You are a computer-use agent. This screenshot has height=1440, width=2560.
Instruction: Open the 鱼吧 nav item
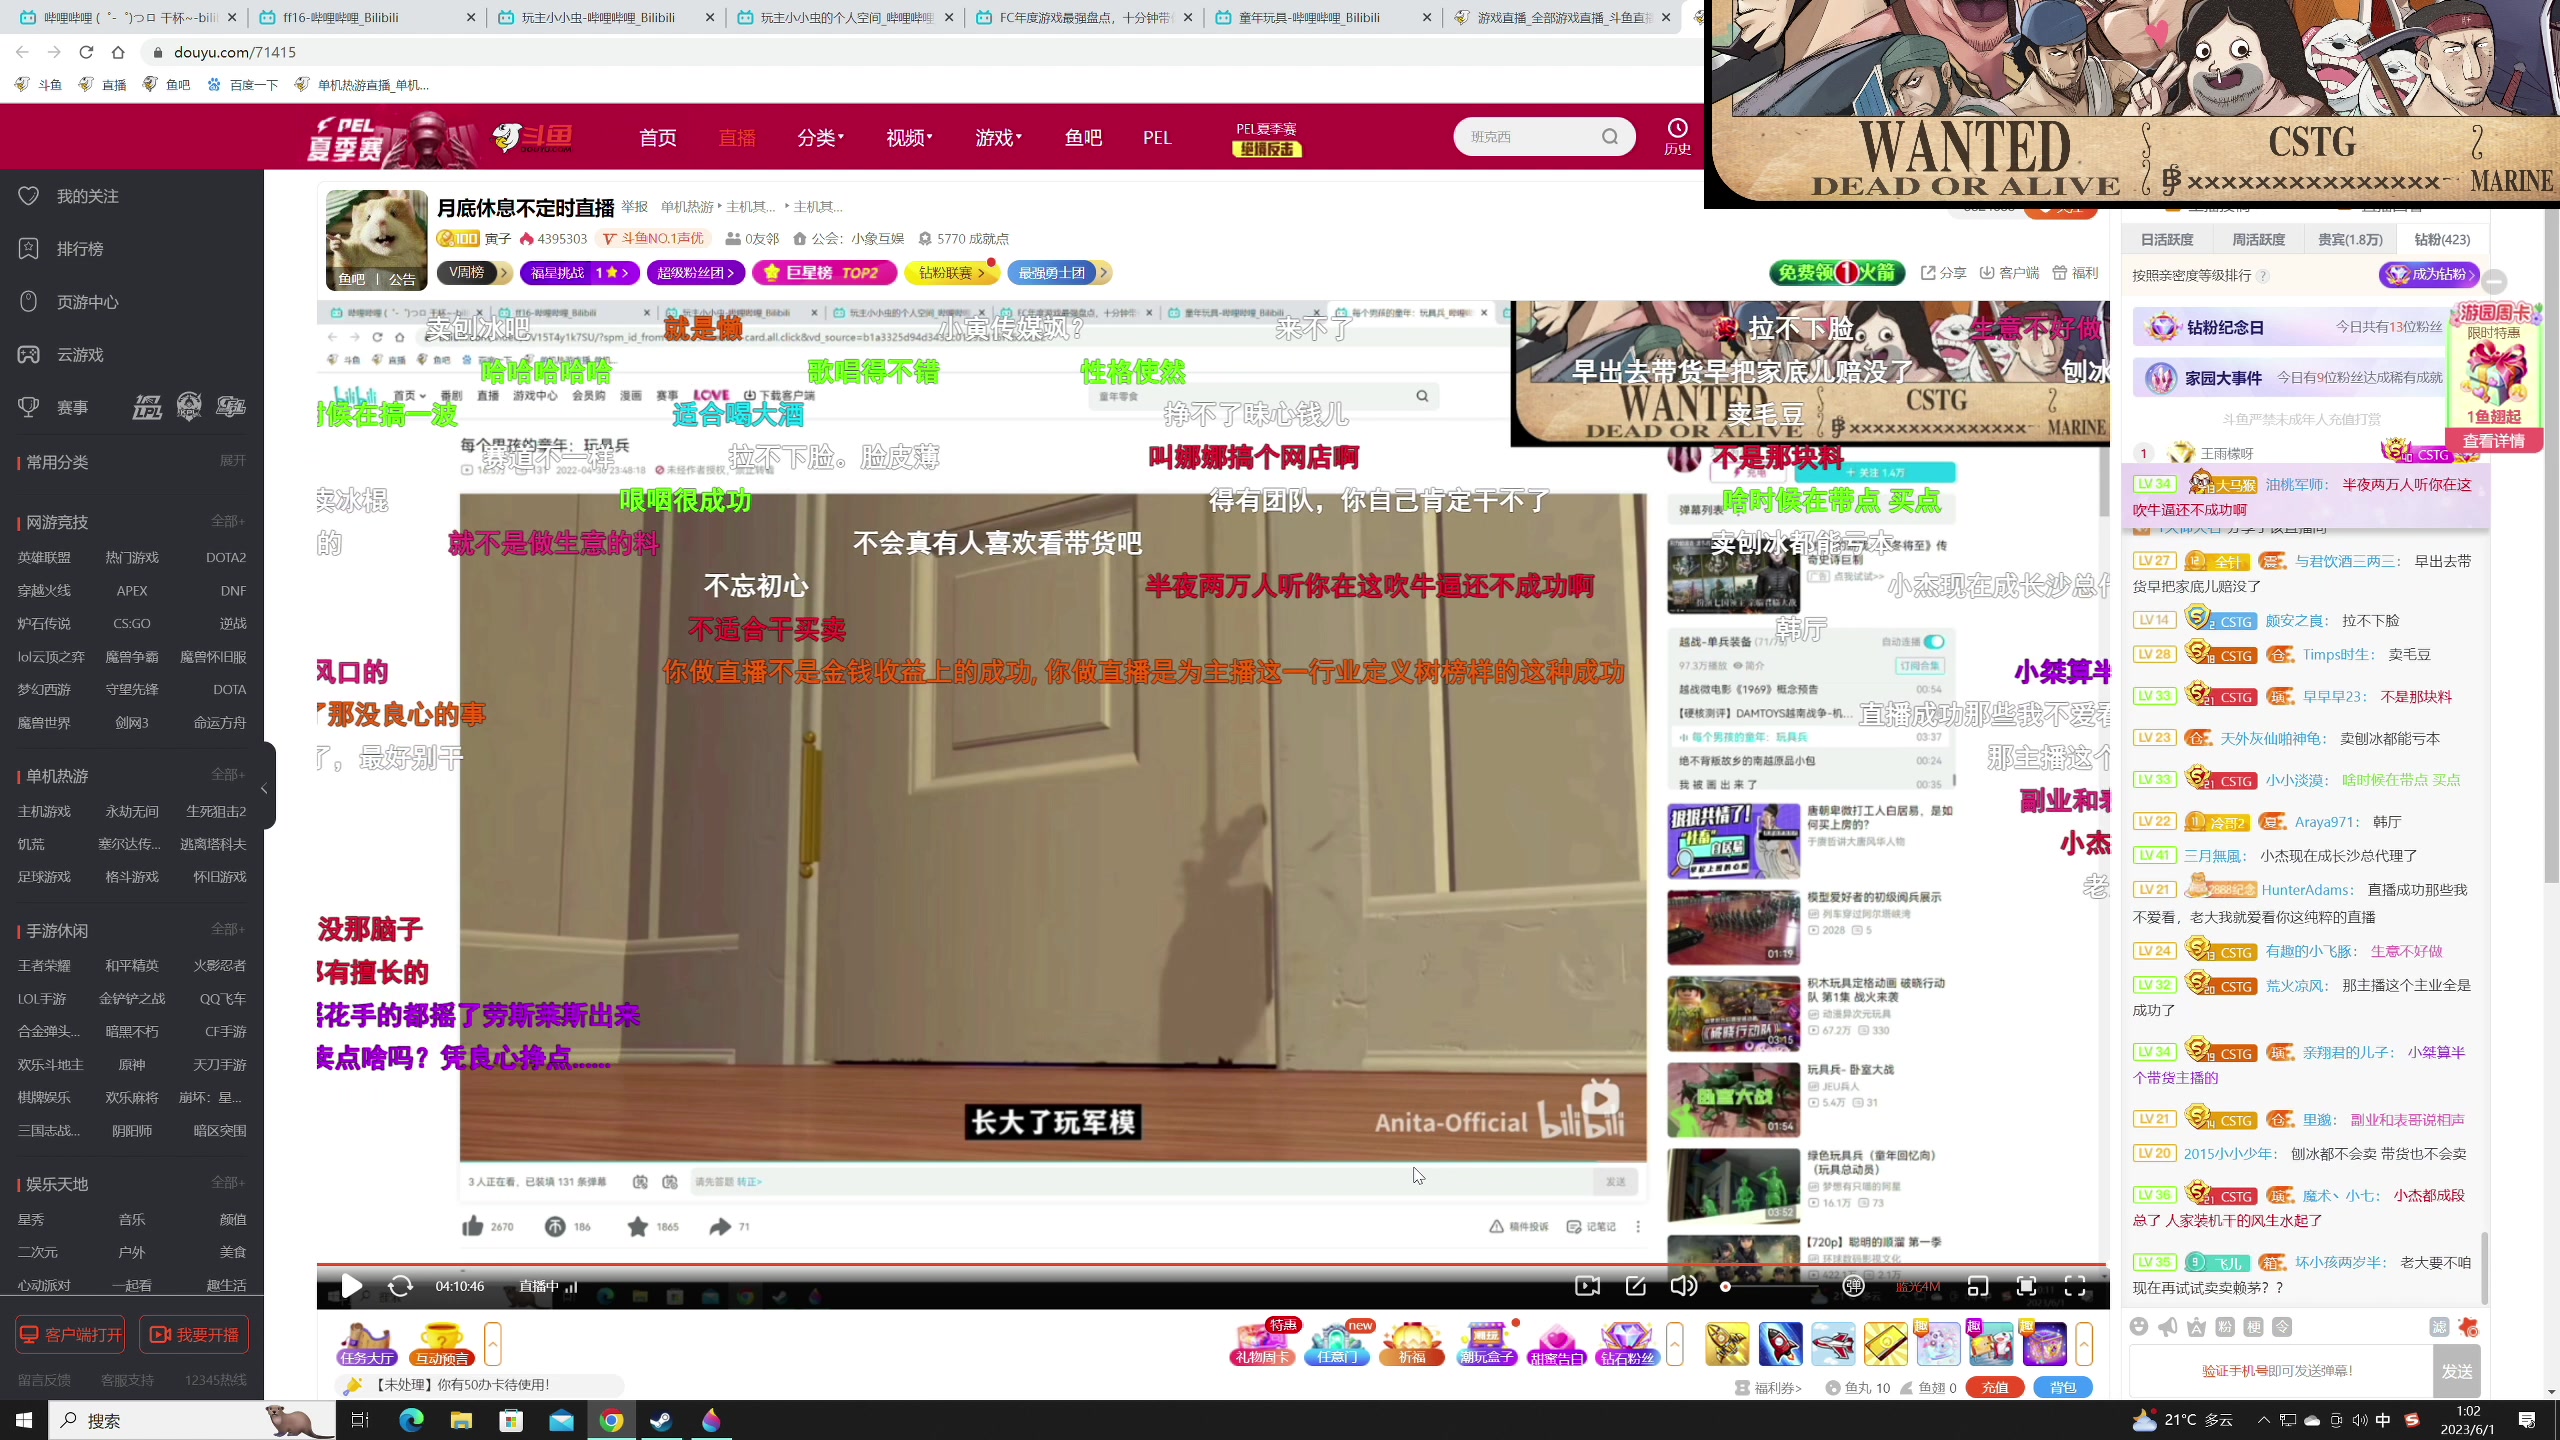click(x=1083, y=138)
